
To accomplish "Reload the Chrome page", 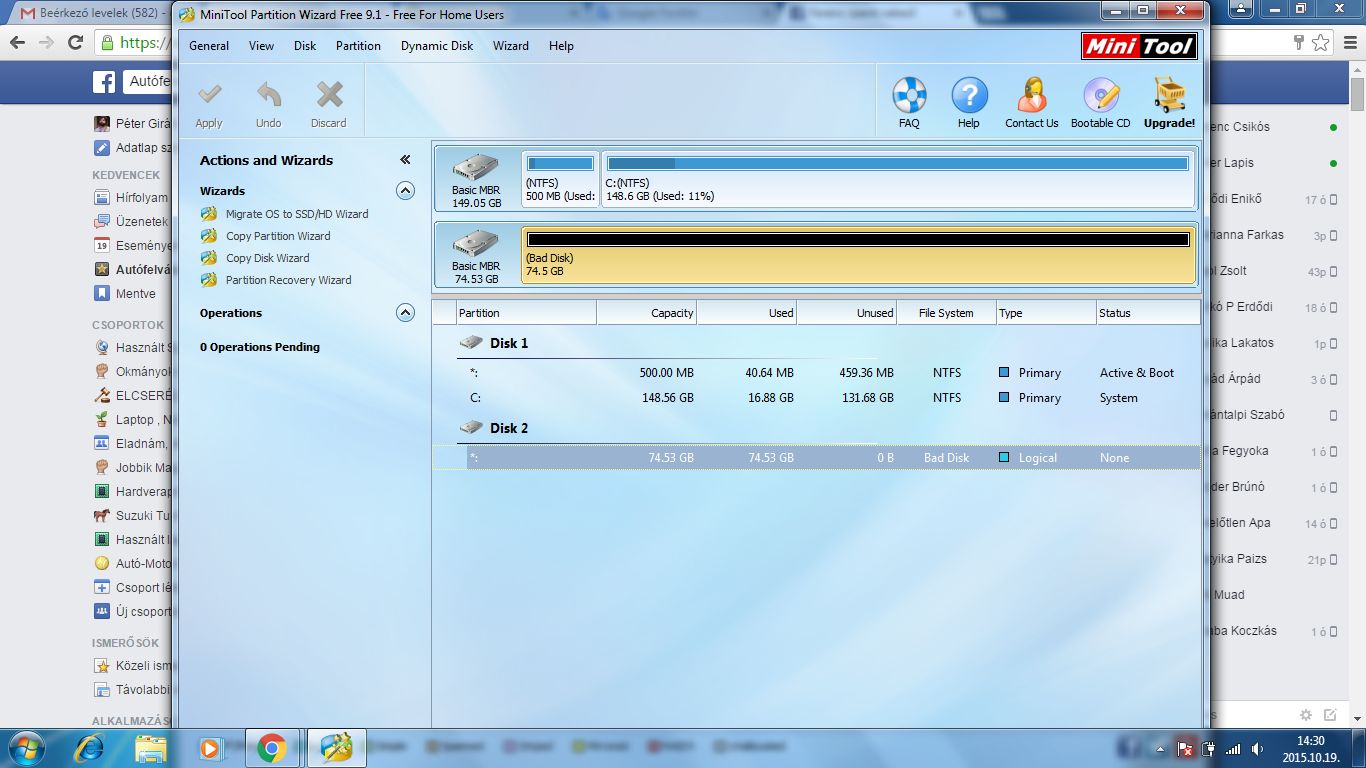I will [x=75, y=43].
